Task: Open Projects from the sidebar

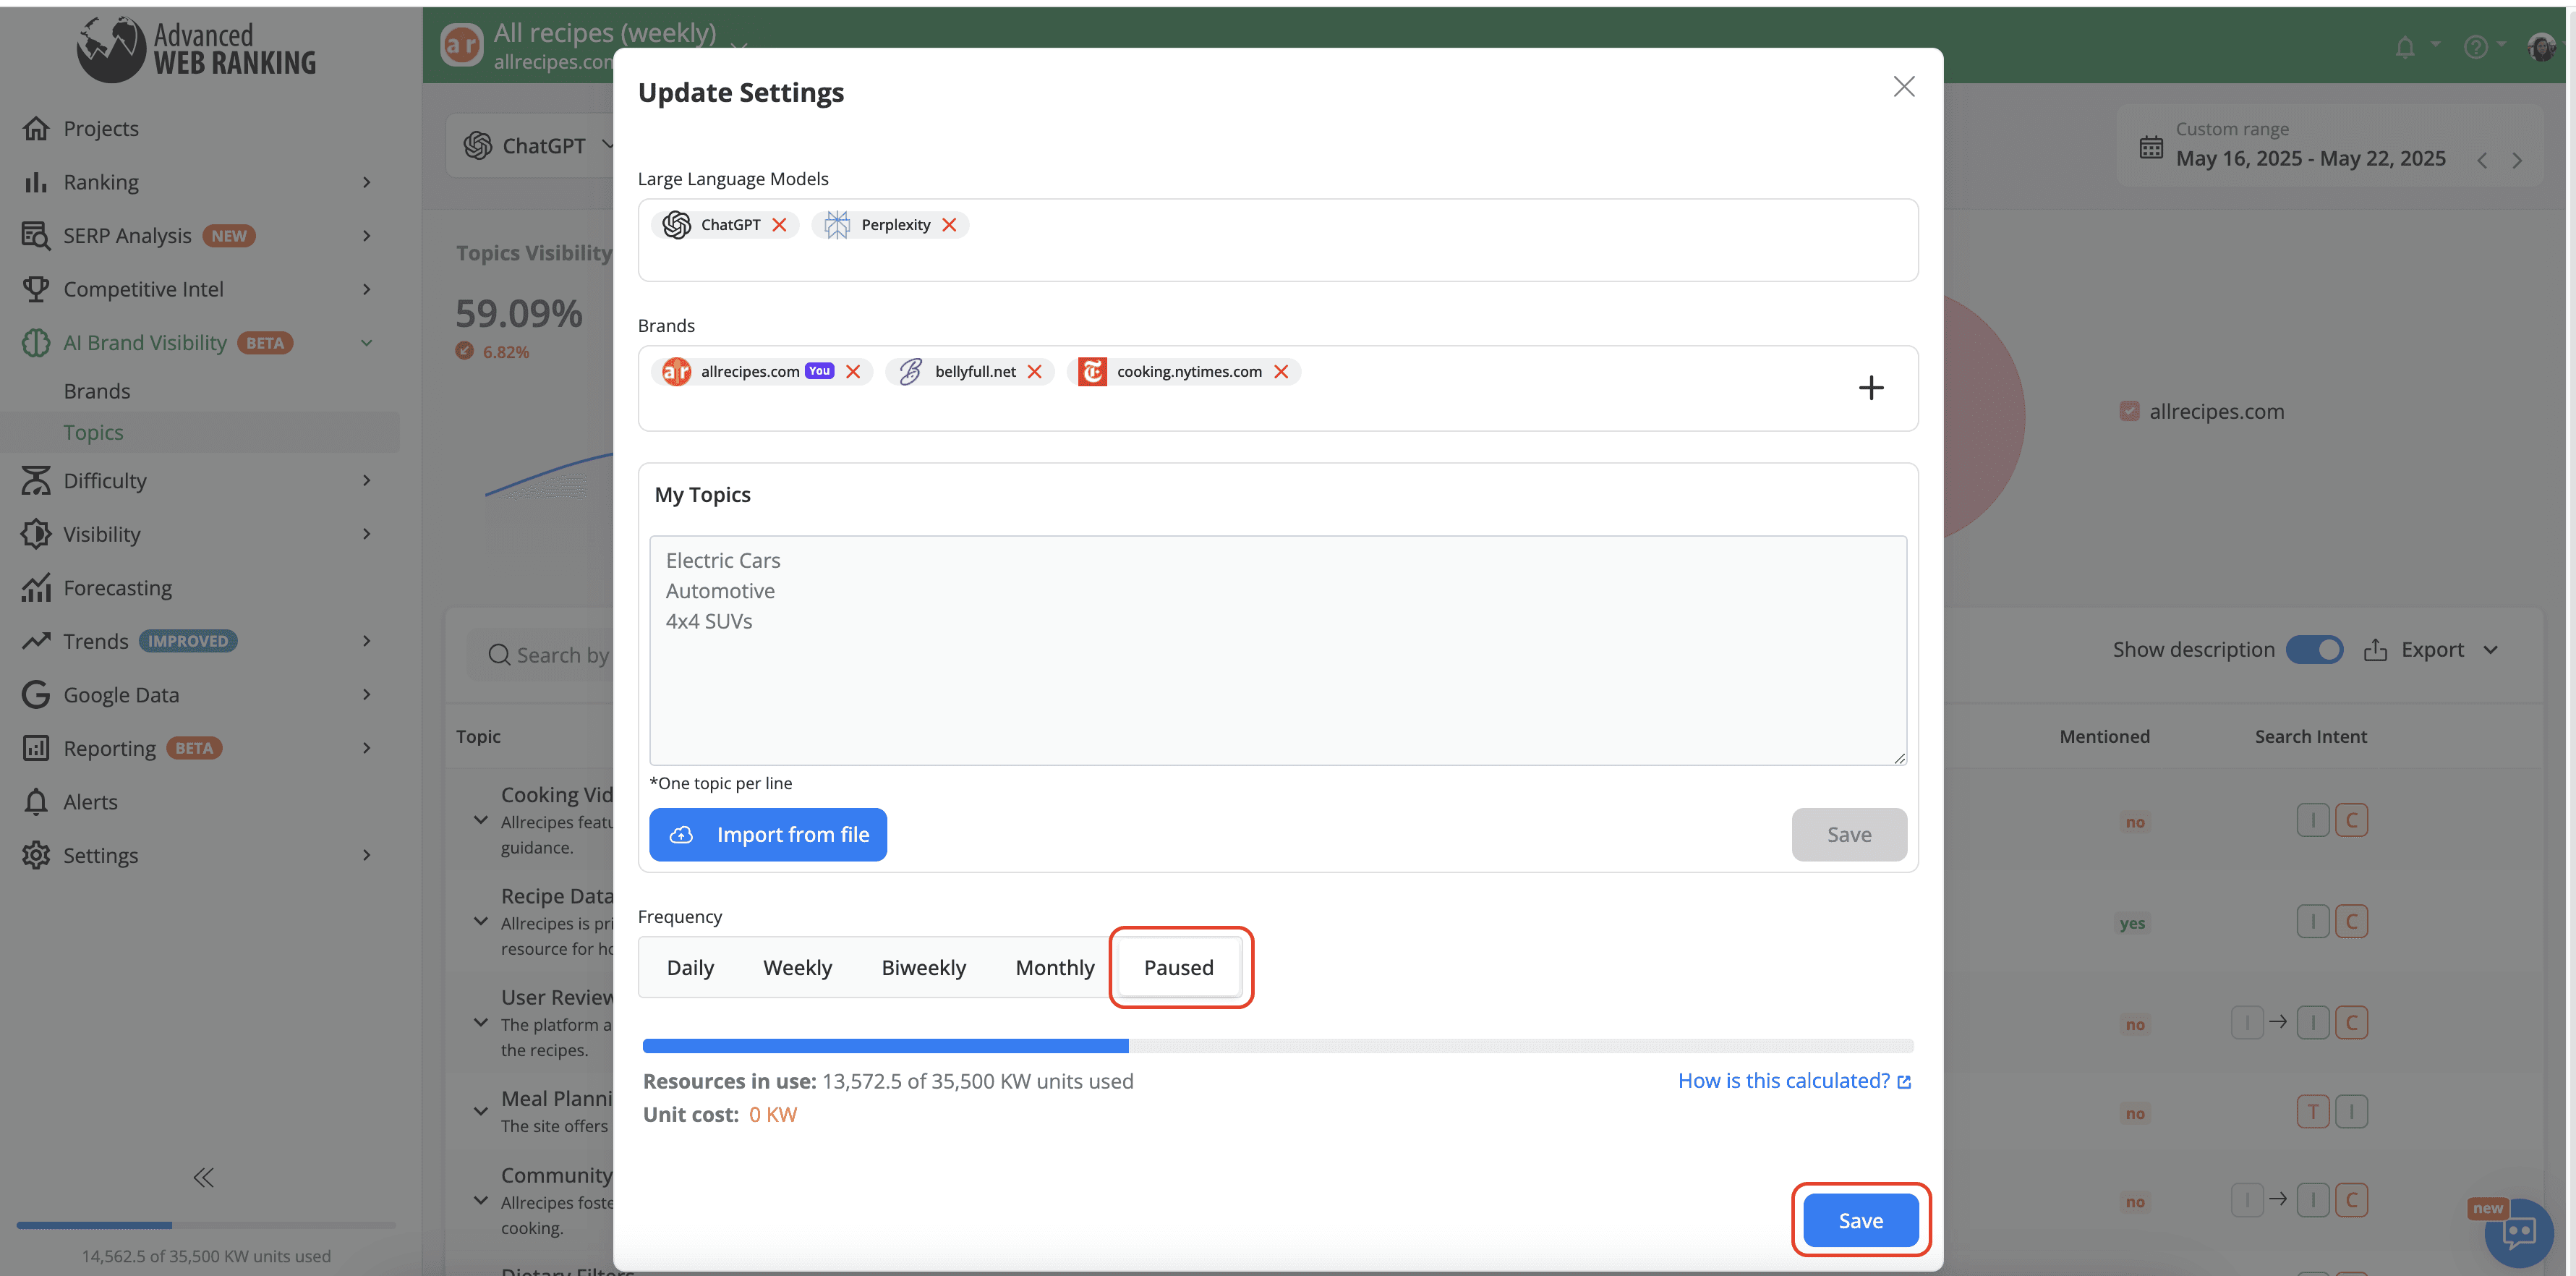Action: click(x=101, y=129)
